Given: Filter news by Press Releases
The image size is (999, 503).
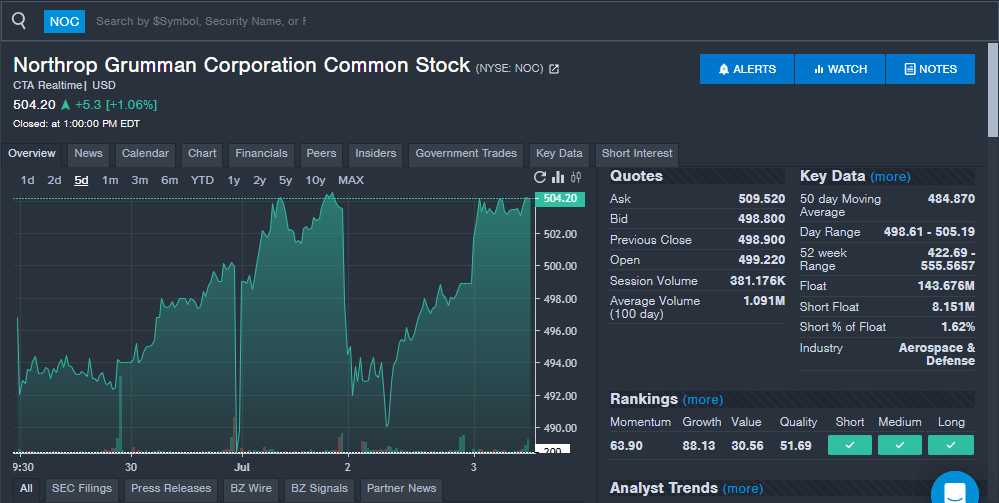Looking at the screenshot, I should pyautogui.click(x=171, y=488).
